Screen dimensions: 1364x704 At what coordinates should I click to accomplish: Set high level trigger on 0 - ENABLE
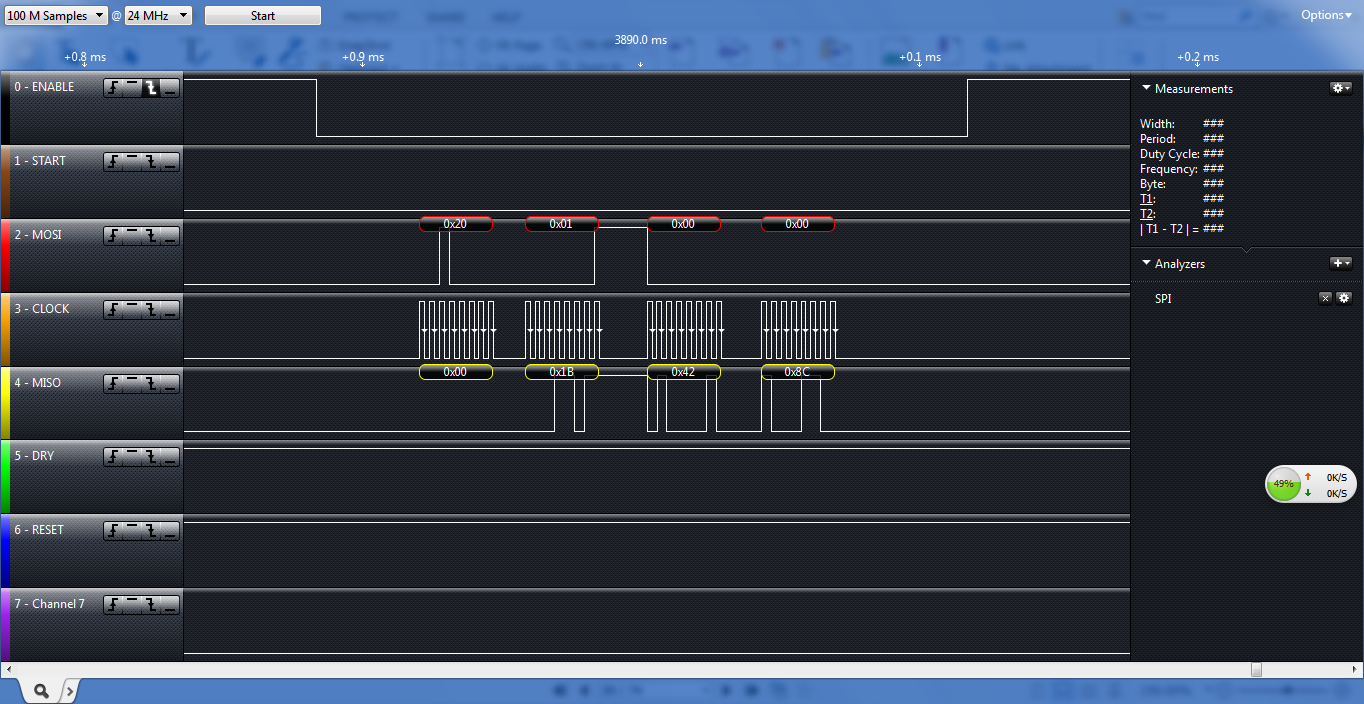click(x=132, y=88)
